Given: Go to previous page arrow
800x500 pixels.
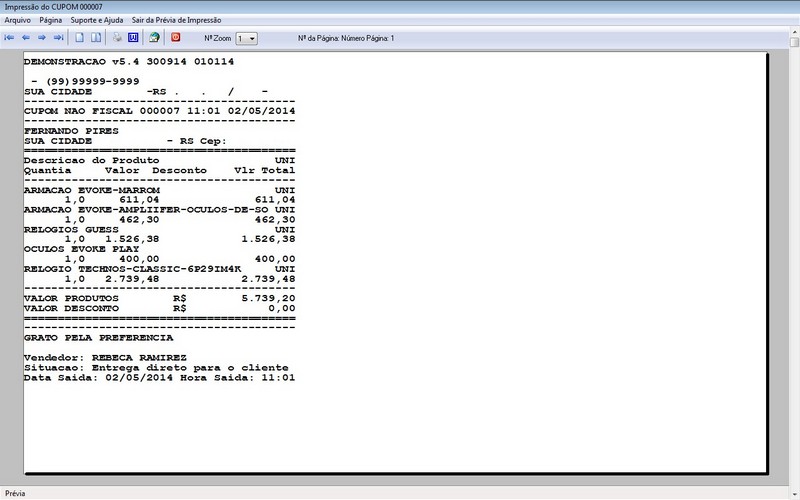Looking at the screenshot, I should coord(26,38).
